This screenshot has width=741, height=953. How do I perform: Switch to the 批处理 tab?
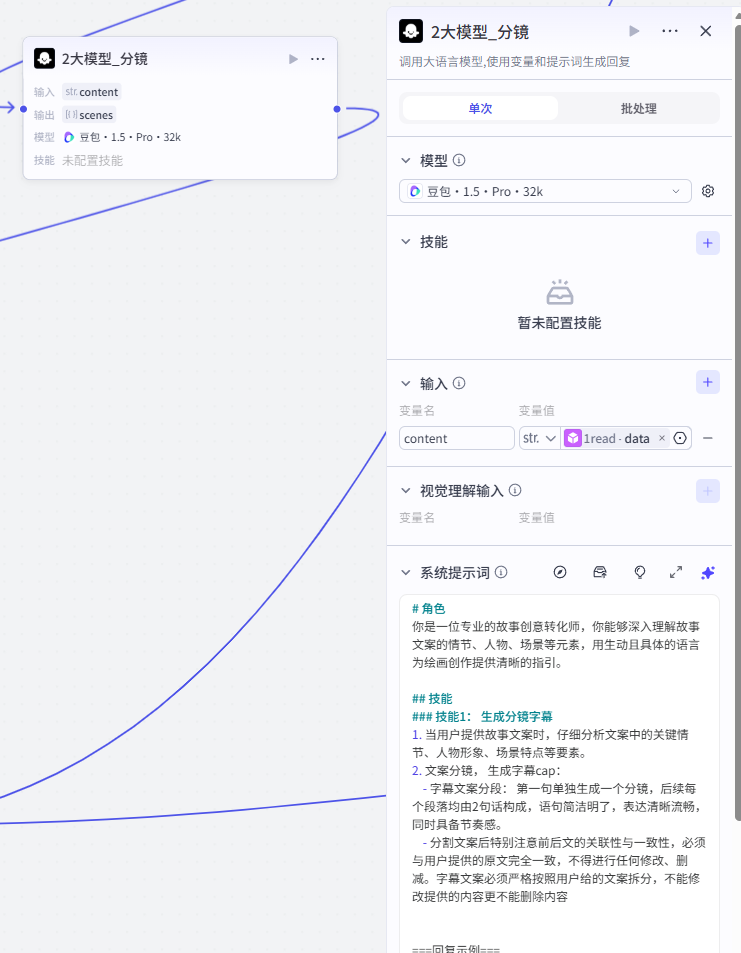638,108
